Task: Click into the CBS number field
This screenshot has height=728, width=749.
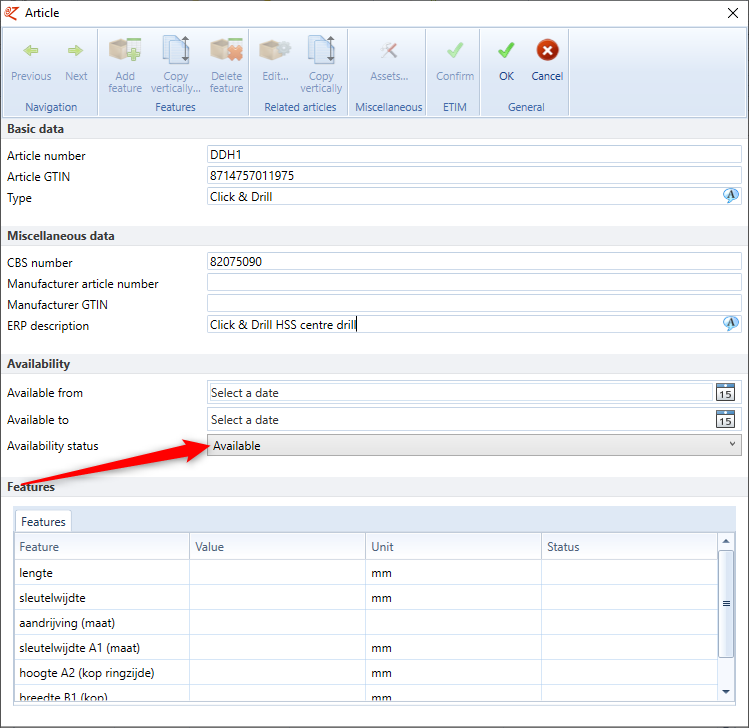Action: [x=474, y=262]
